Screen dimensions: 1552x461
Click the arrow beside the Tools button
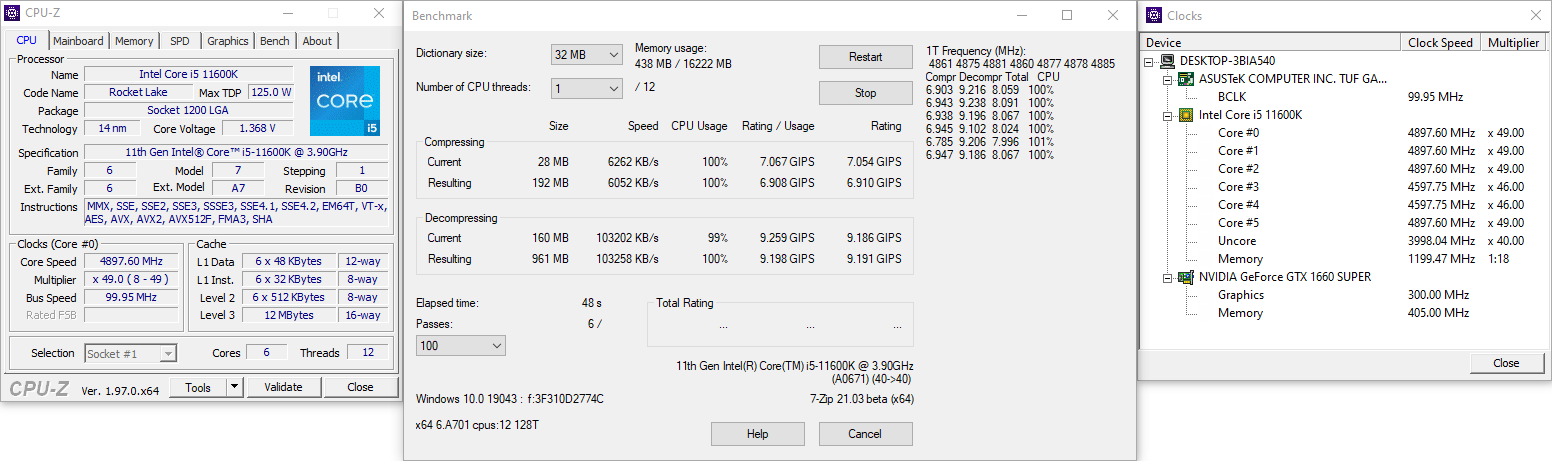[234, 387]
